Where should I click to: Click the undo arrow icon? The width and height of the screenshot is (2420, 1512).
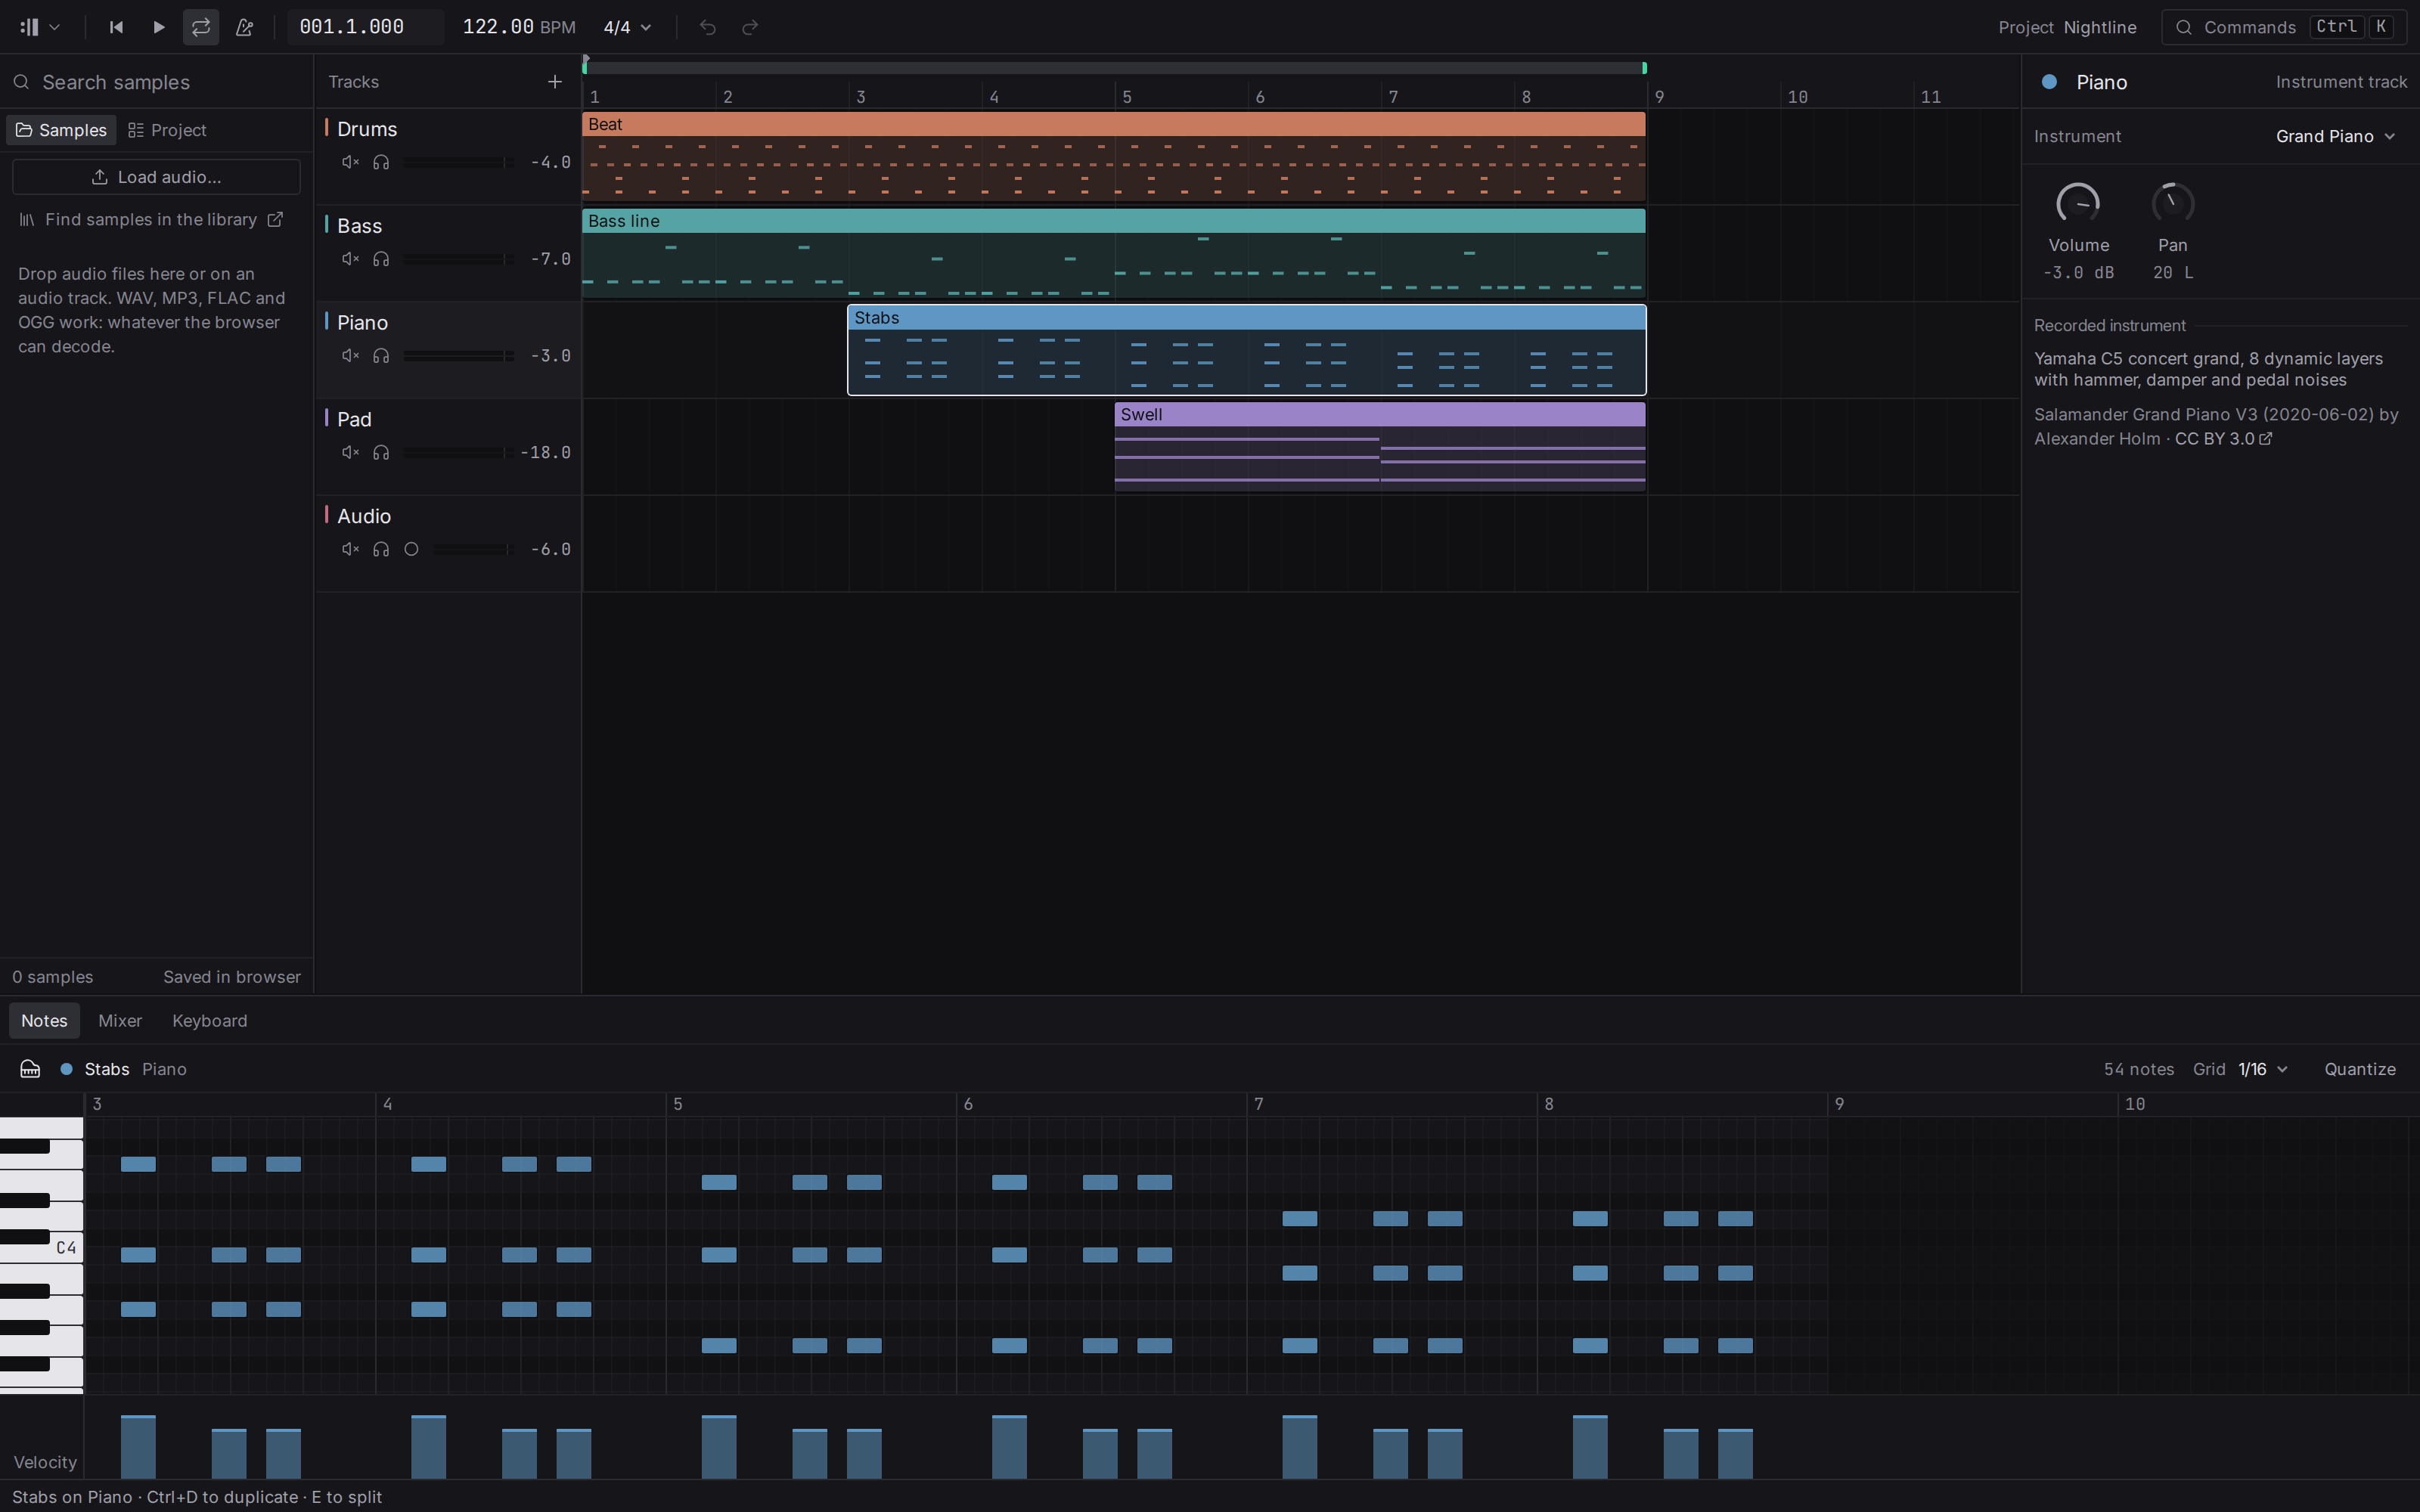pos(708,27)
